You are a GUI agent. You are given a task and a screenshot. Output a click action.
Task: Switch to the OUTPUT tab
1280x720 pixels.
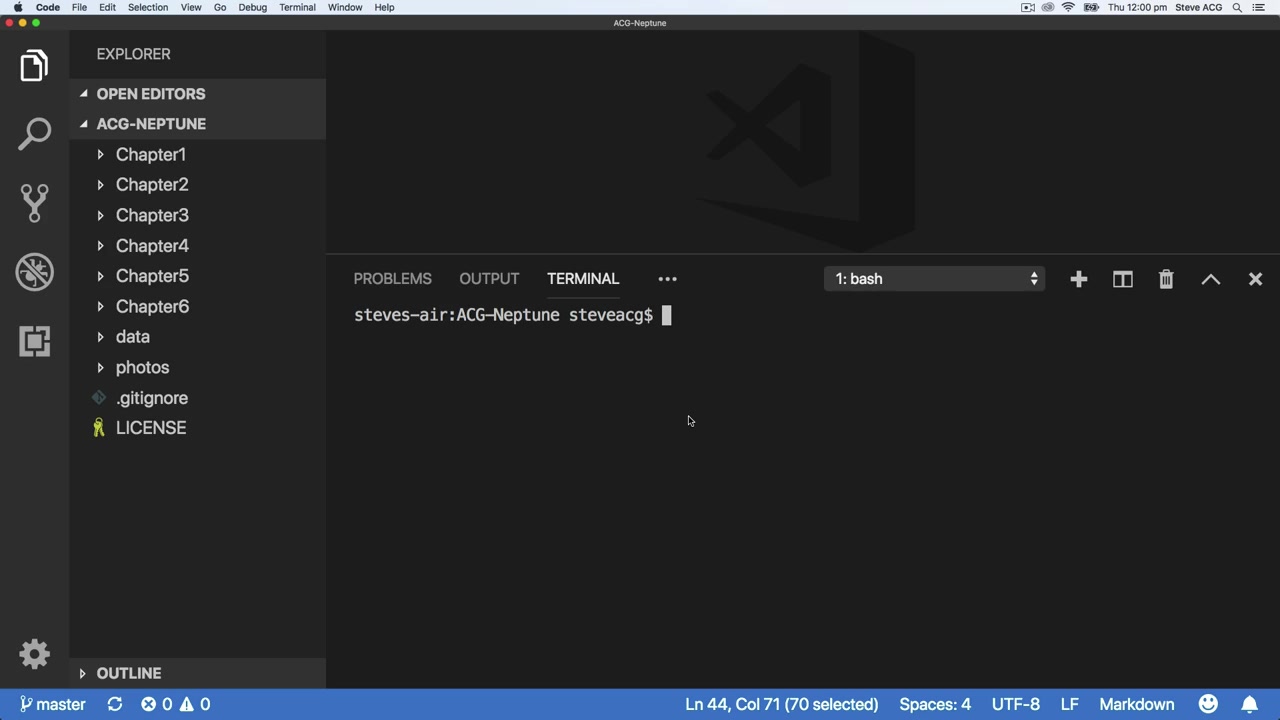(x=489, y=279)
